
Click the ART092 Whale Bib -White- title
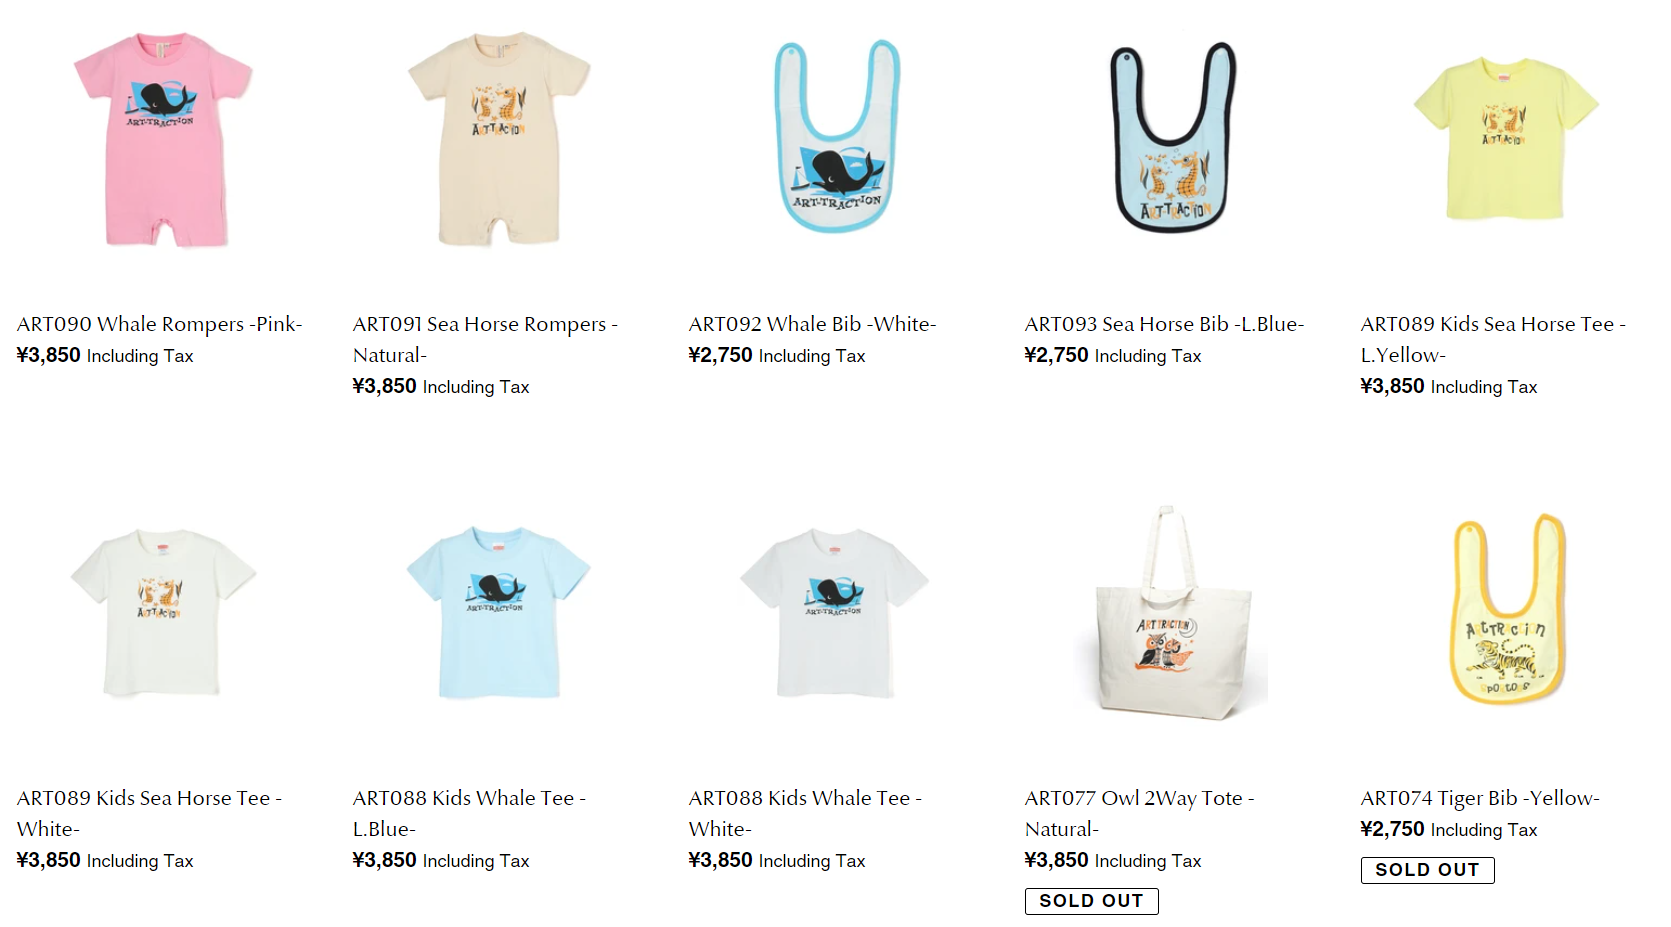click(812, 324)
